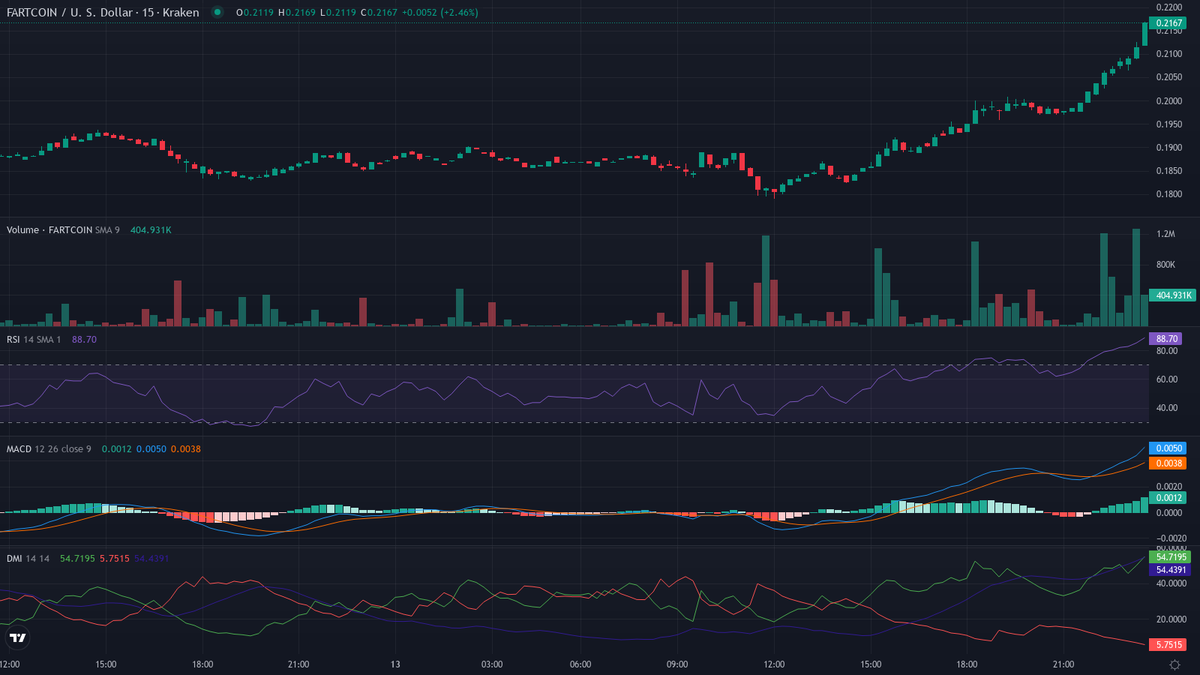Image resolution: width=1200 pixels, height=675 pixels.
Task: Click the 800K volume axis label
Action: click(x=1167, y=264)
